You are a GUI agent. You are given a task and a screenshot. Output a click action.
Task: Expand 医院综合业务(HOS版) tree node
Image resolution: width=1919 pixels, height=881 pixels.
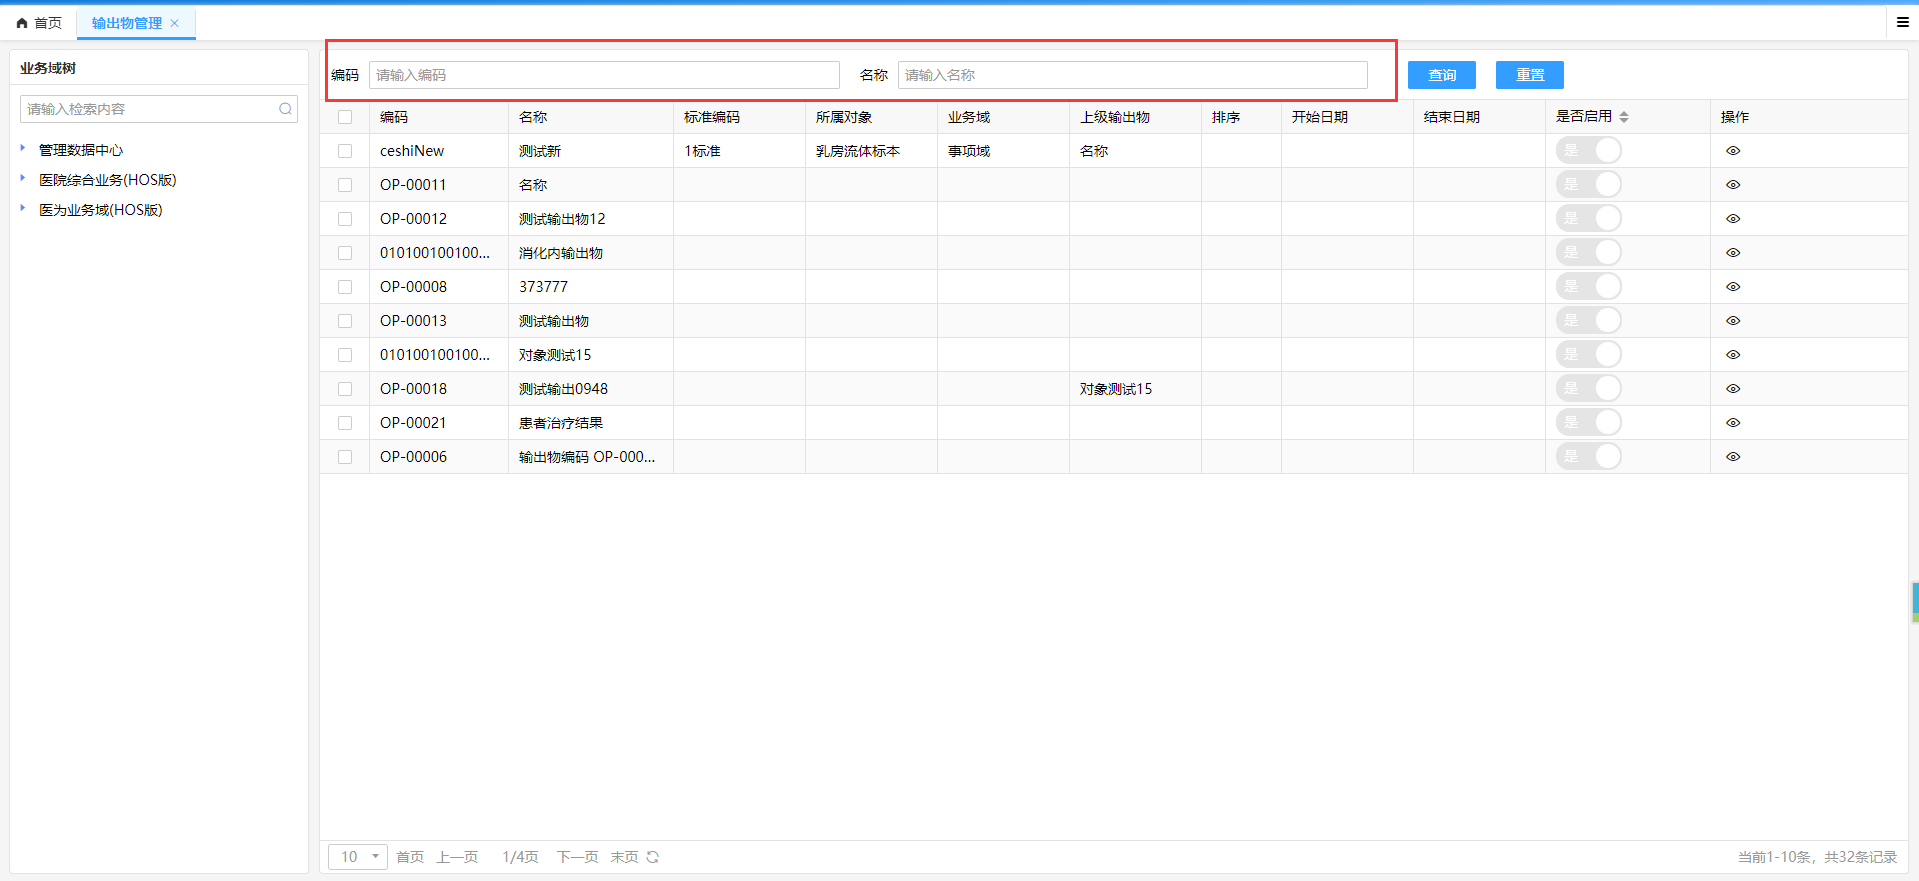click(23, 179)
